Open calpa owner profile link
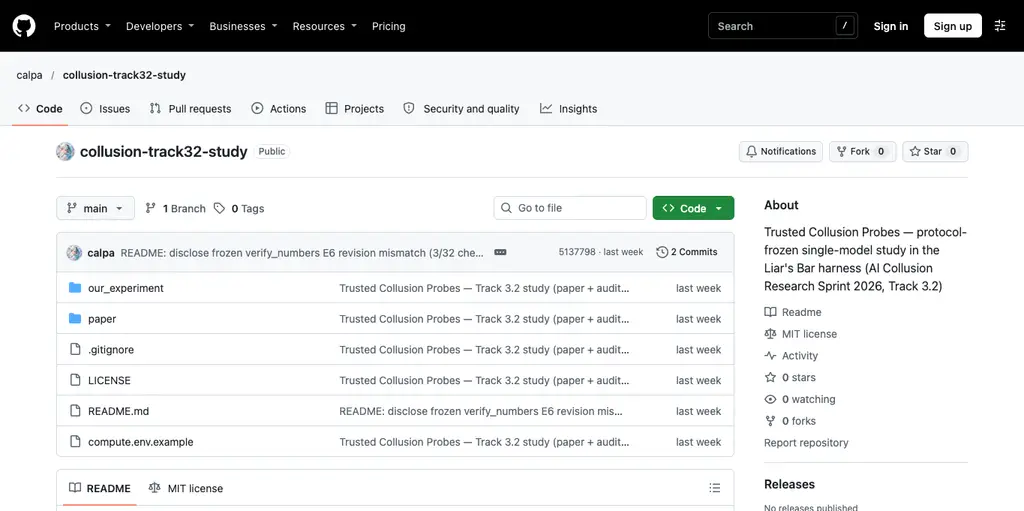 pos(29,75)
